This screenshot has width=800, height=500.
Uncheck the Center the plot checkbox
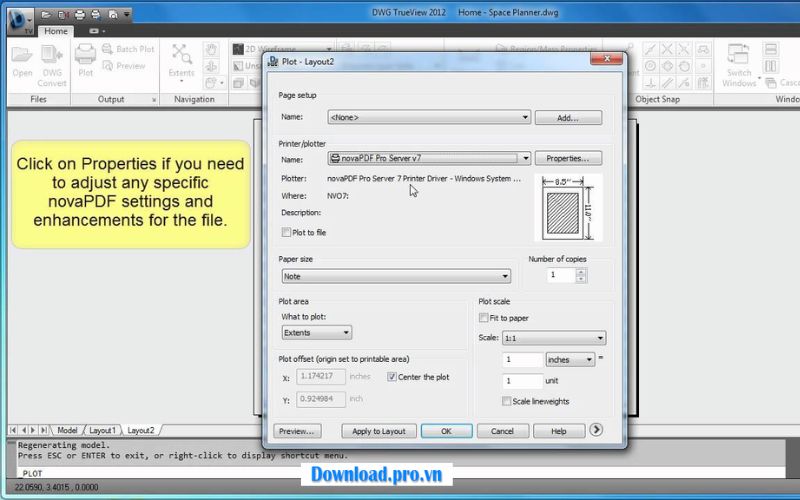[391, 377]
